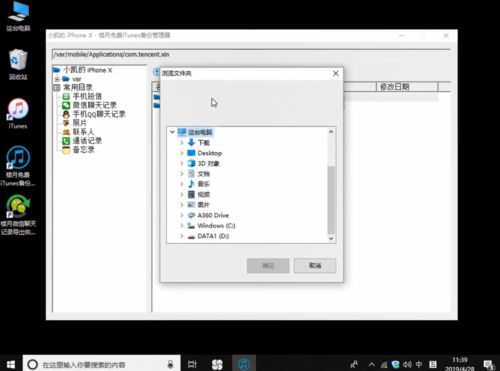Click the grayed OK button in dialog
Image resolution: width=500 pixels, height=371 pixels.
[268, 266]
